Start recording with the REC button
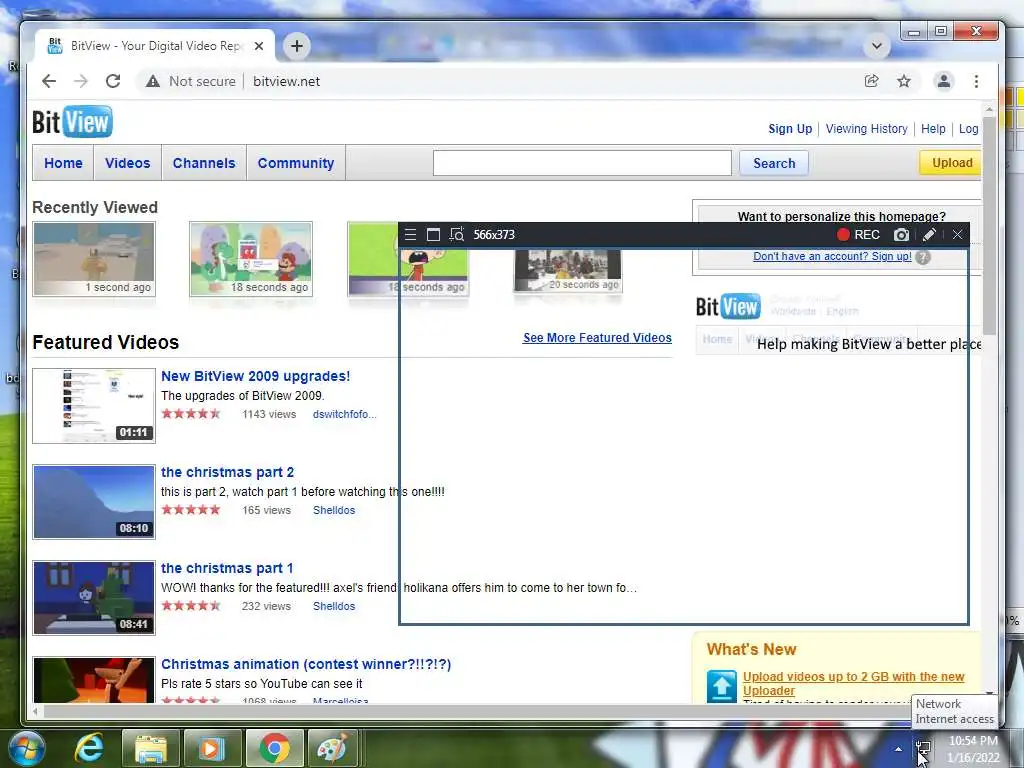The height and width of the screenshot is (768, 1024). pyautogui.click(x=858, y=234)
